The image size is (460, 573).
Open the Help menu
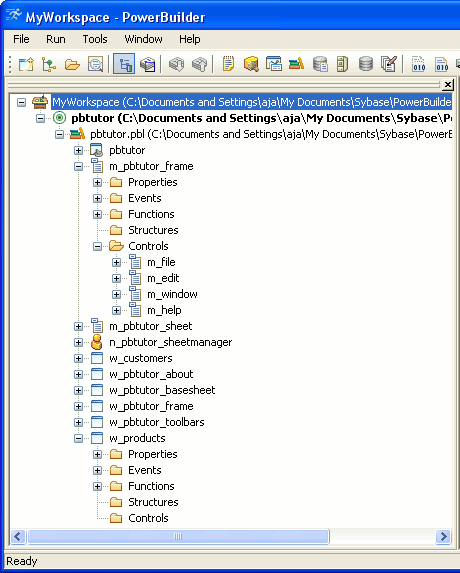pos(190,39)
